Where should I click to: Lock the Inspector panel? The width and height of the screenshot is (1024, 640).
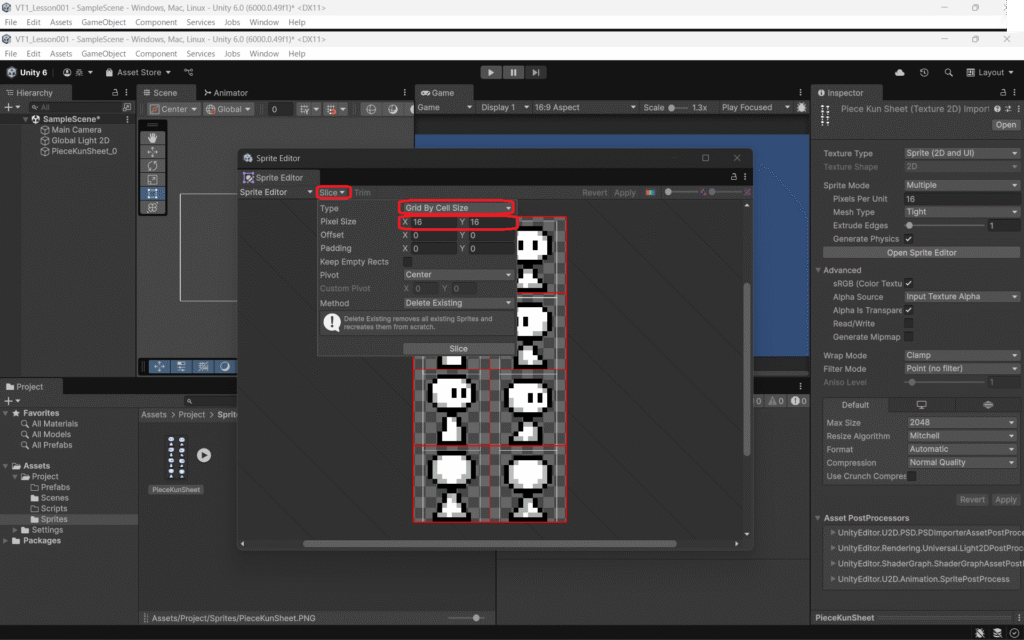pyautogui.click(x=1003, y=93)
